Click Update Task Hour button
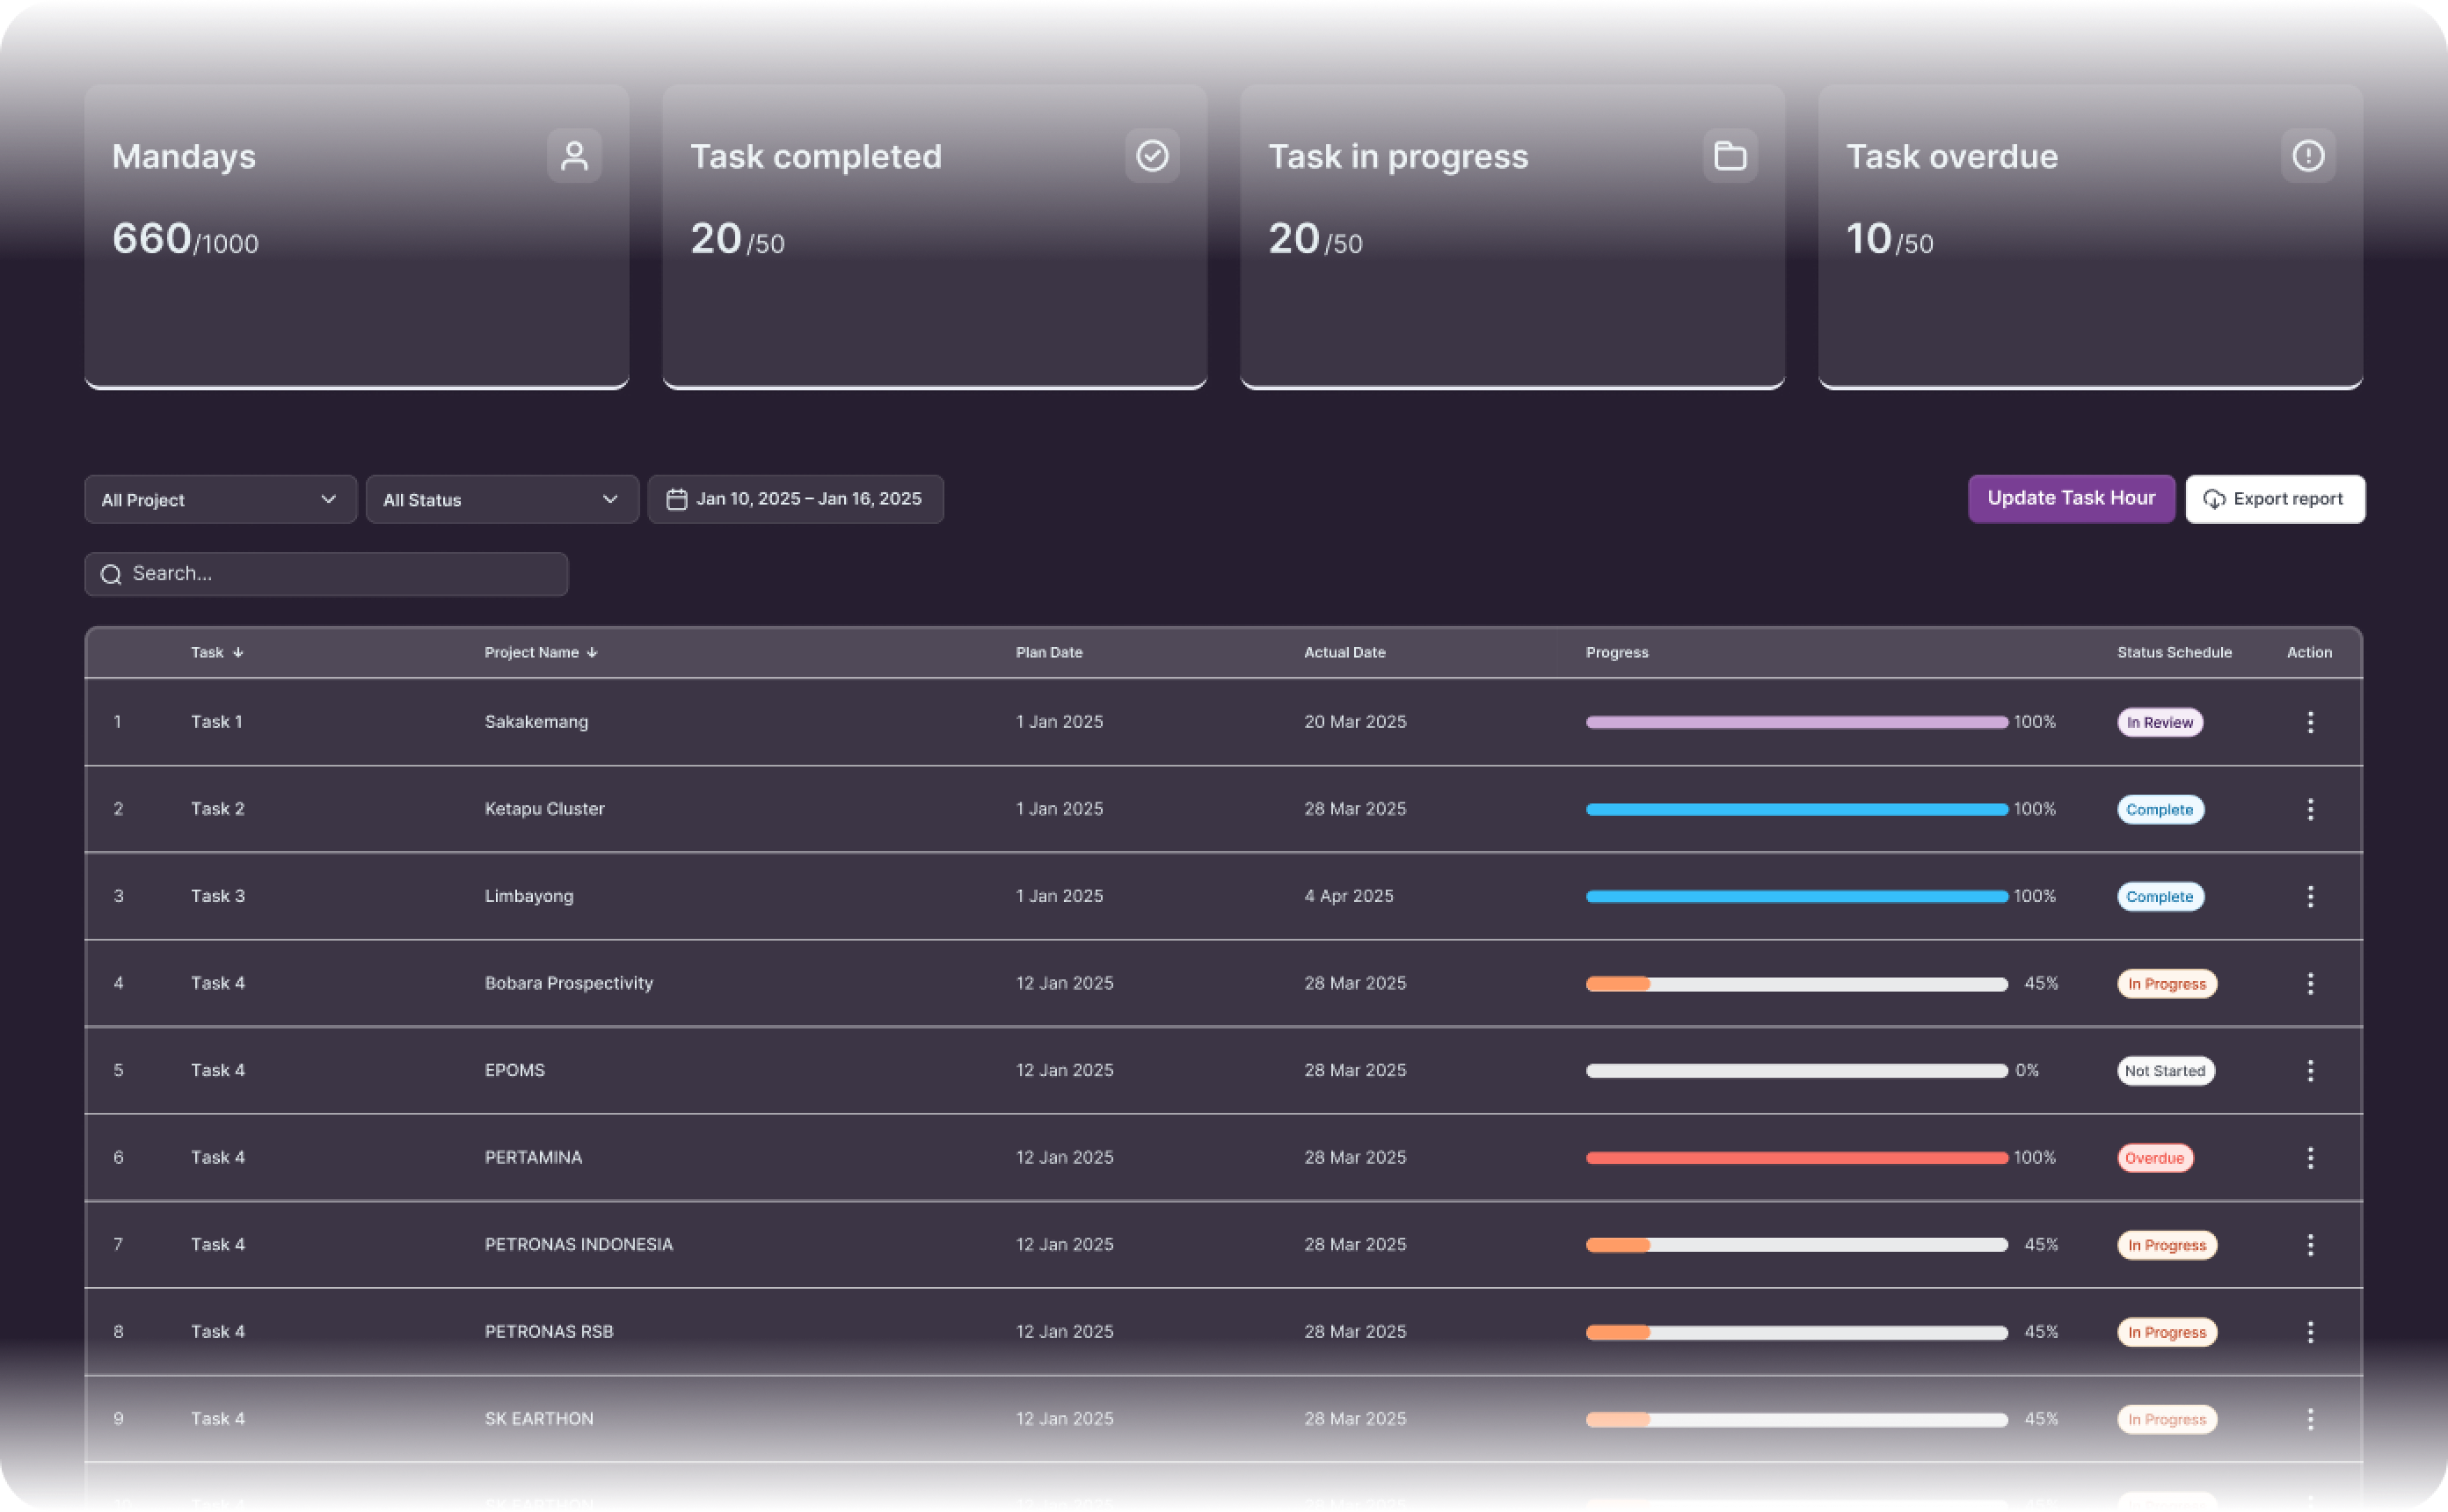This screenshot has width=2448, height=1512. 2071,498
